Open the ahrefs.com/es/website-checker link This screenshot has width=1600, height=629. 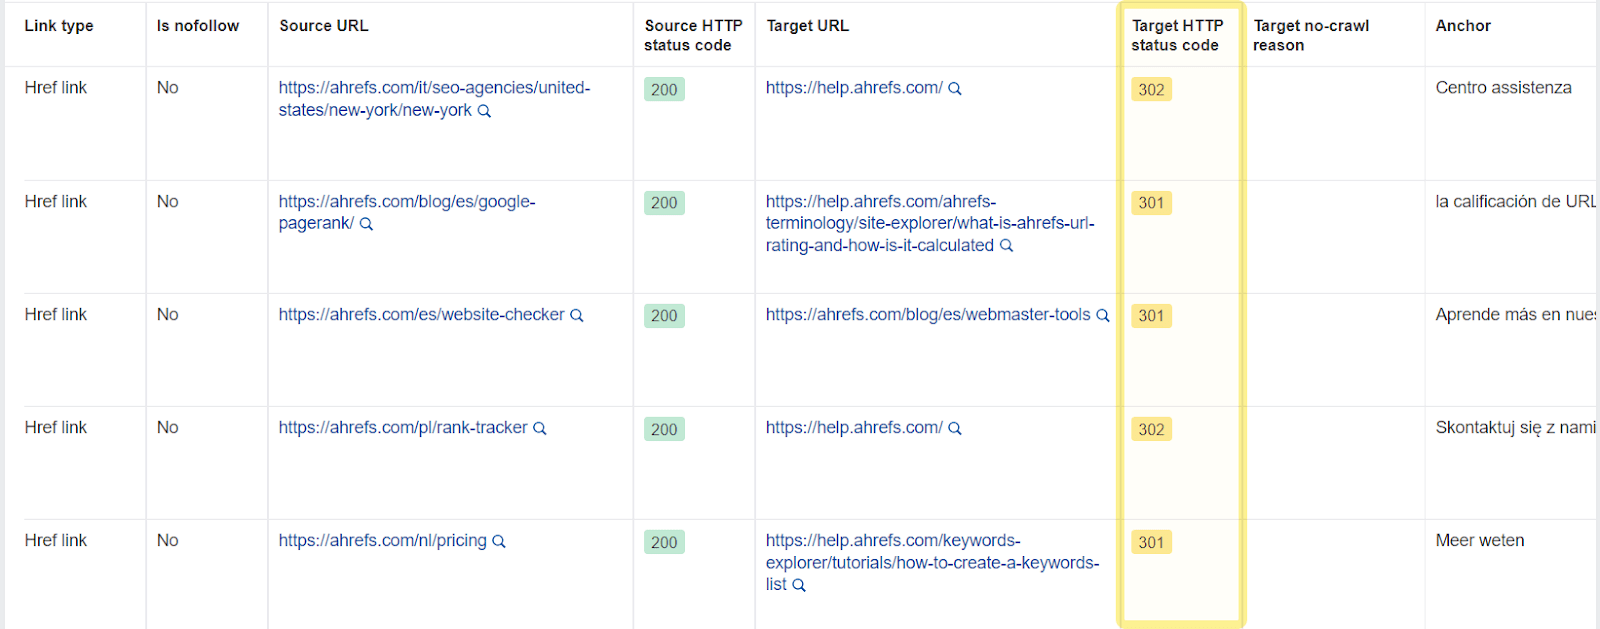pos(421,315)
